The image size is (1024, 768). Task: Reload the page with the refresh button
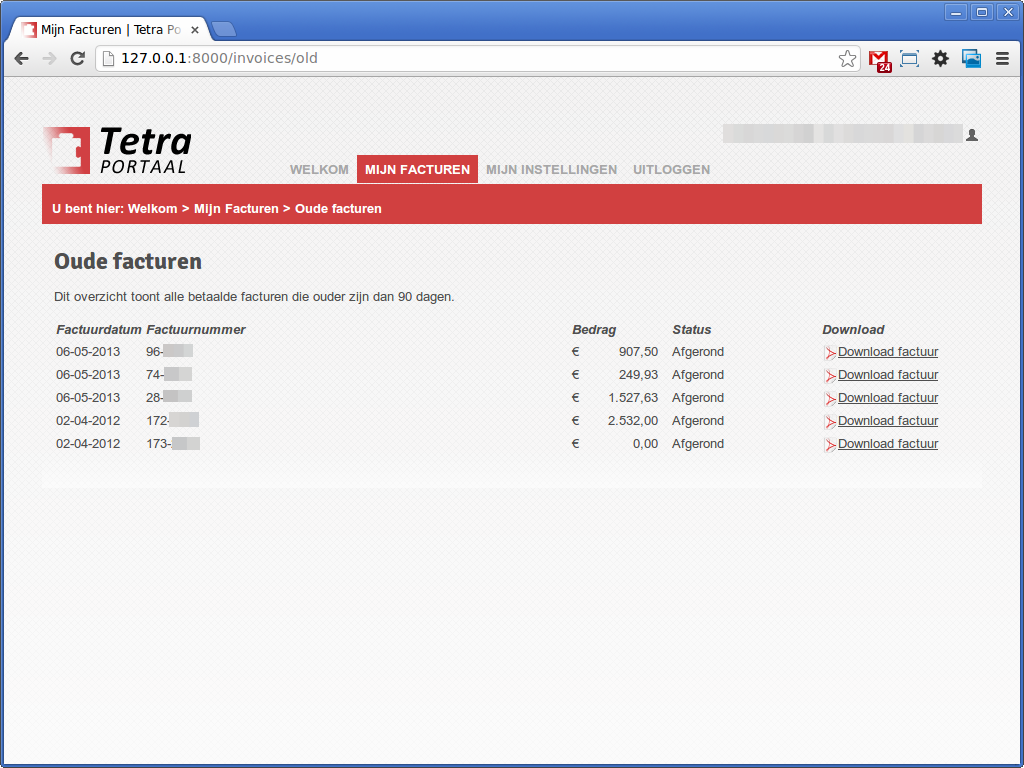(x=77, y=59)
